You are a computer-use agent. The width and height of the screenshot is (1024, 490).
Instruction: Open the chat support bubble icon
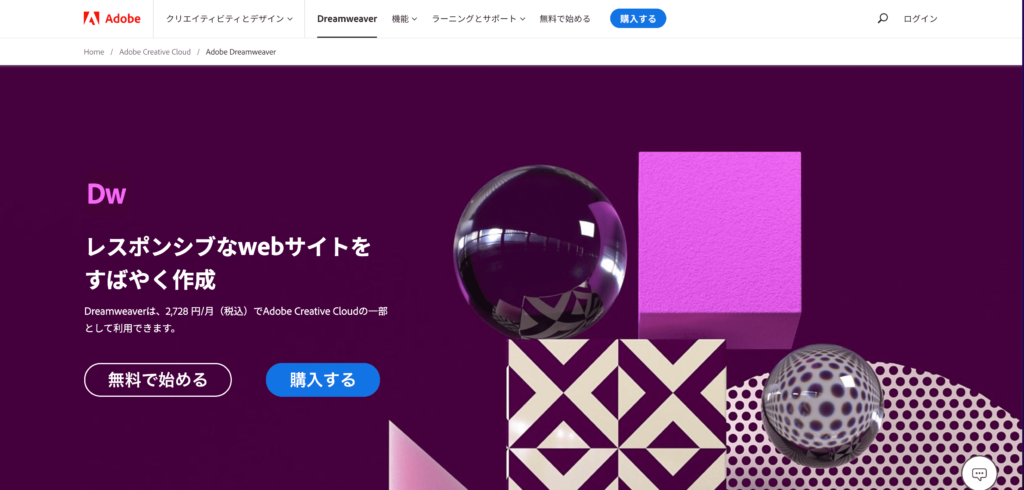[x=979, y=473]
